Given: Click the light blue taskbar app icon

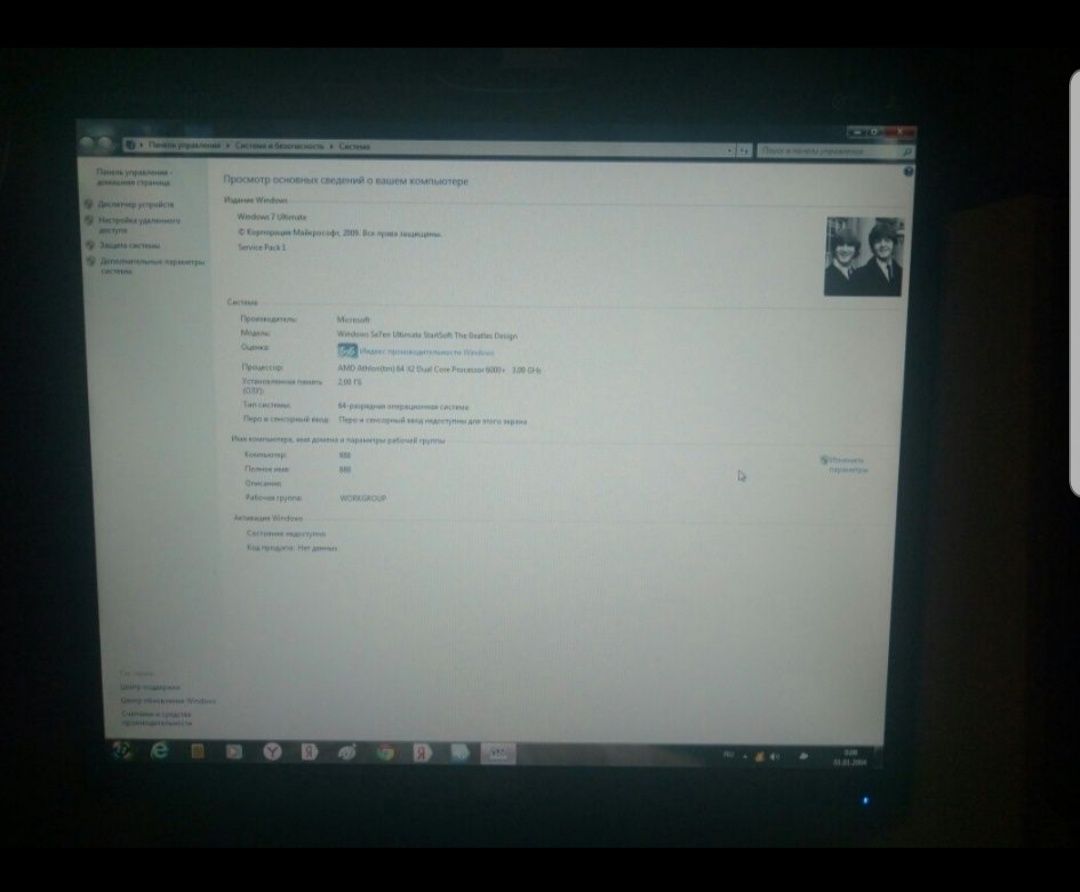Looking at the screenshot, I should (x=460, y=753).
